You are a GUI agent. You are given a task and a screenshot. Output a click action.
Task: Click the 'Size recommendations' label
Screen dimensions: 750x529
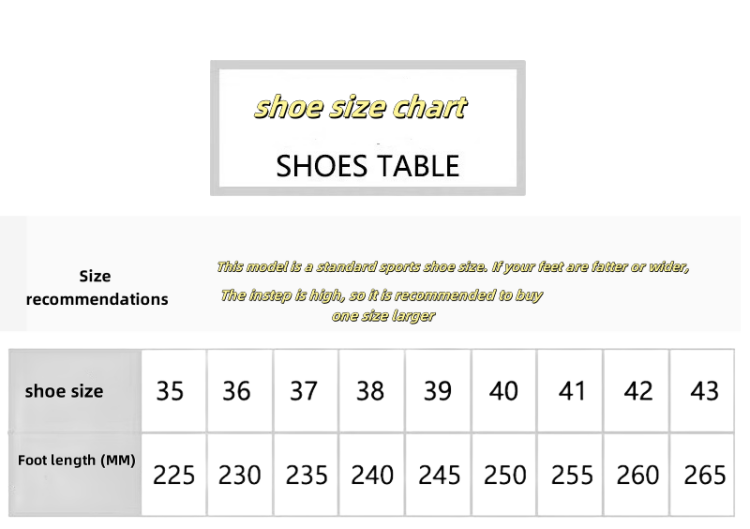tap(97, 287)
